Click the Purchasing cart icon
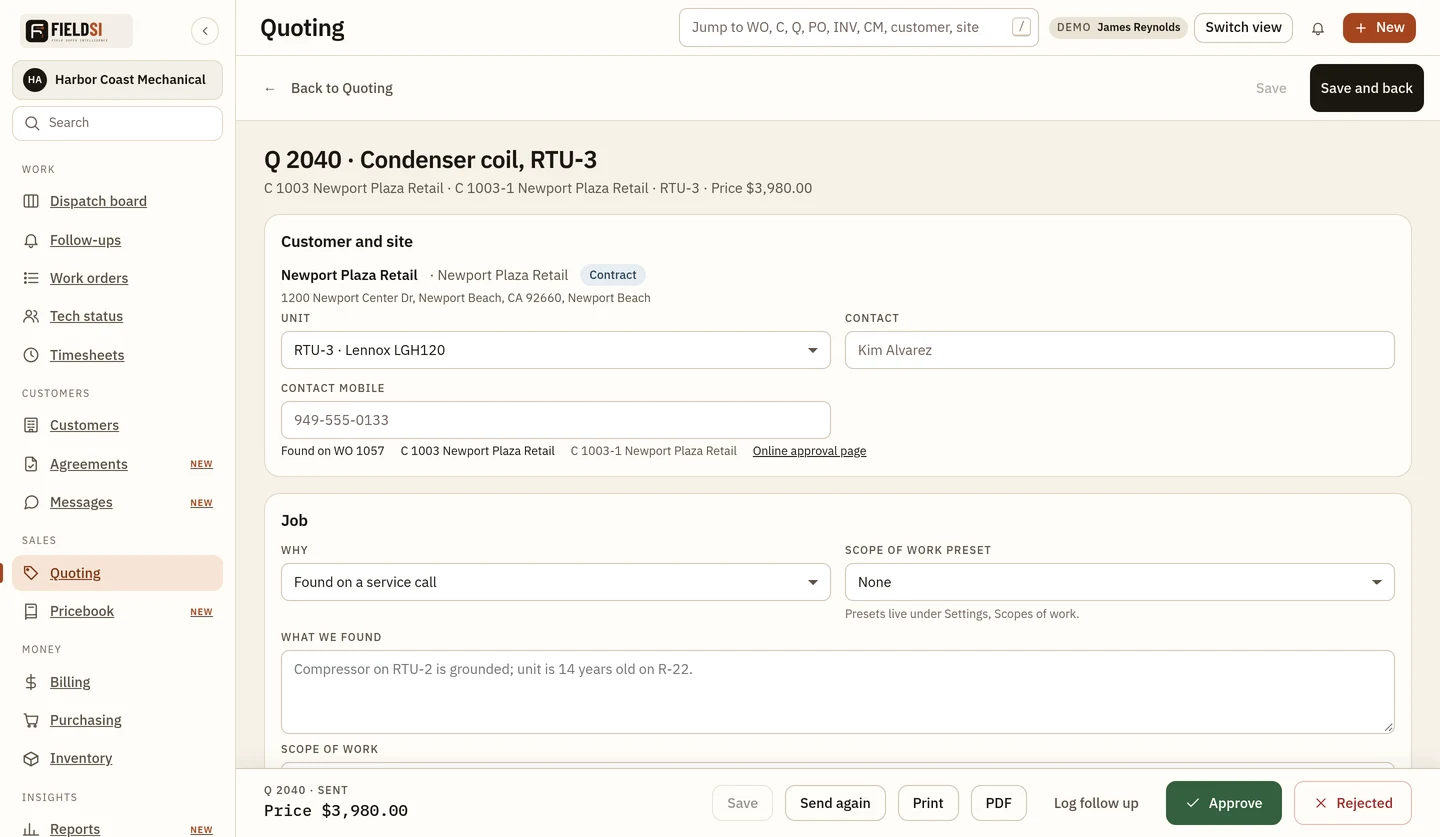Image resolution: width=1440 pixels, height=837 pixels. click(31, 720)
